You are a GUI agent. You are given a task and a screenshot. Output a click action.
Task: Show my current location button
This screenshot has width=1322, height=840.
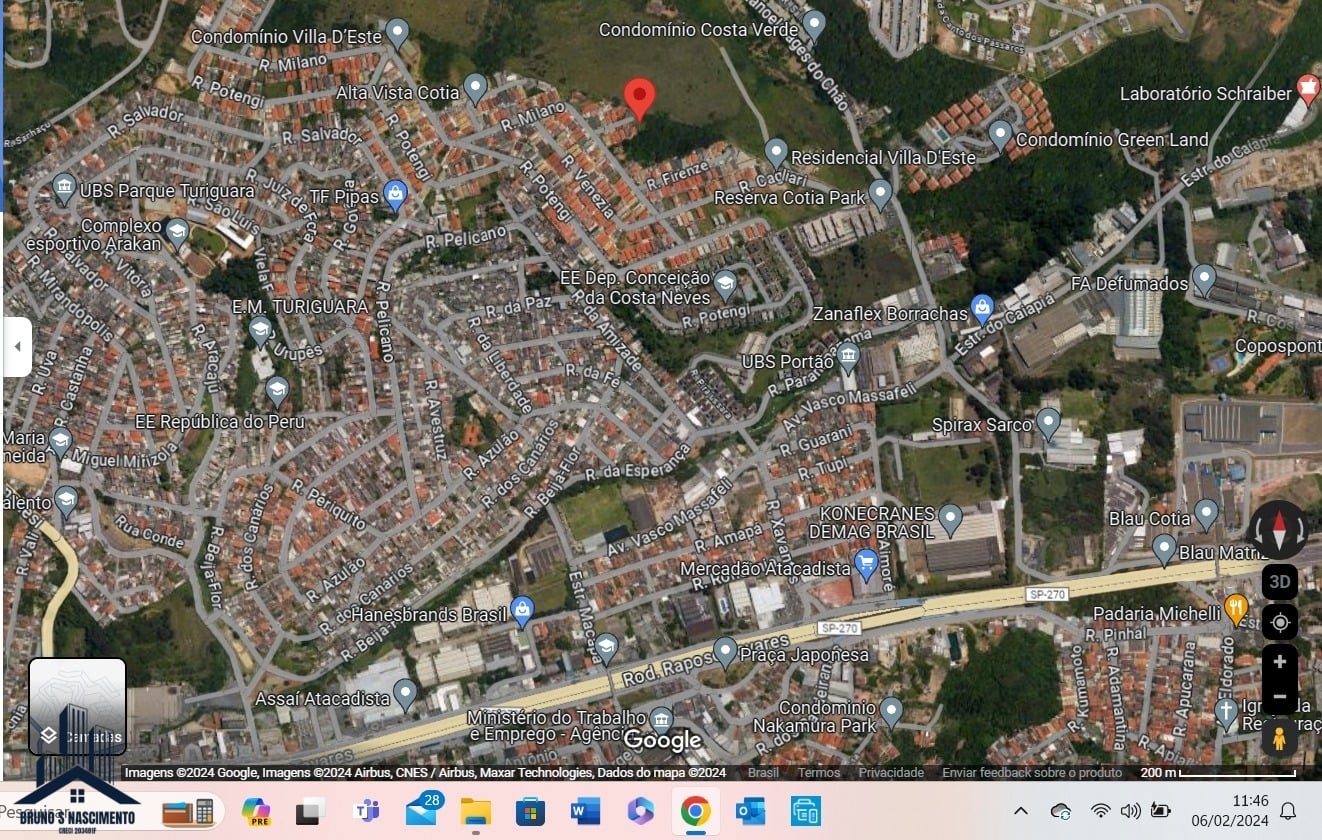(x=1279, y=623)
